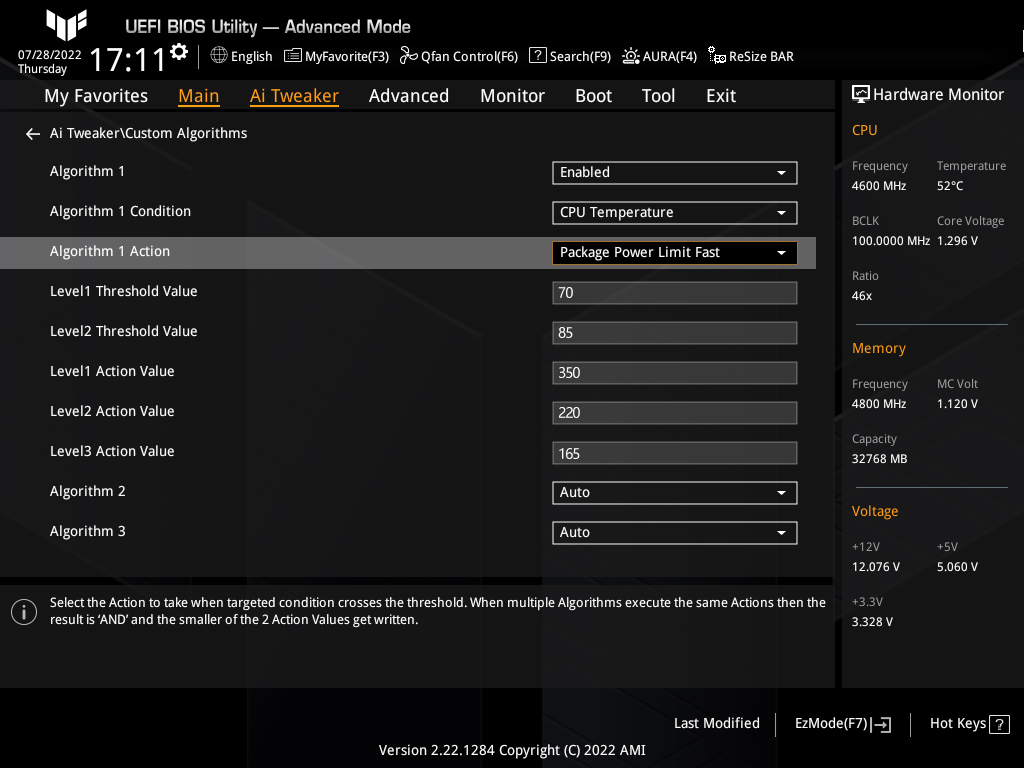Open the Algorithm 3 dropdown
This screenshot has height=768, width=1024.
click(x=675, y=532)
